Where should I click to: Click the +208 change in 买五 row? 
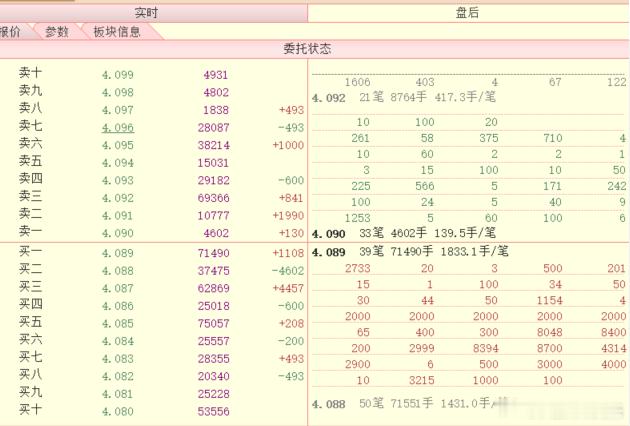291,324
